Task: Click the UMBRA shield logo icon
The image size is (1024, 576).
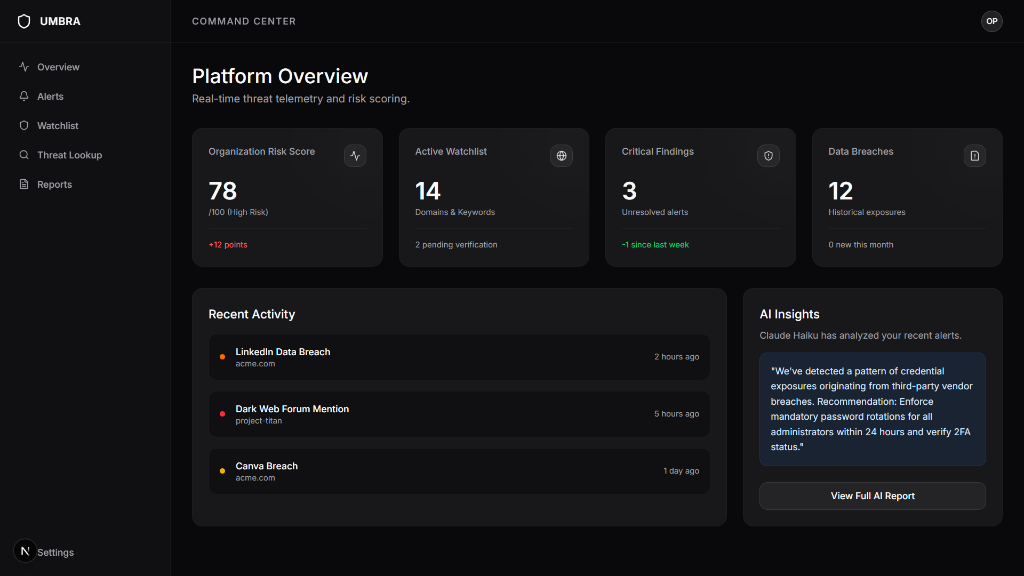Action: coord(24,22)
